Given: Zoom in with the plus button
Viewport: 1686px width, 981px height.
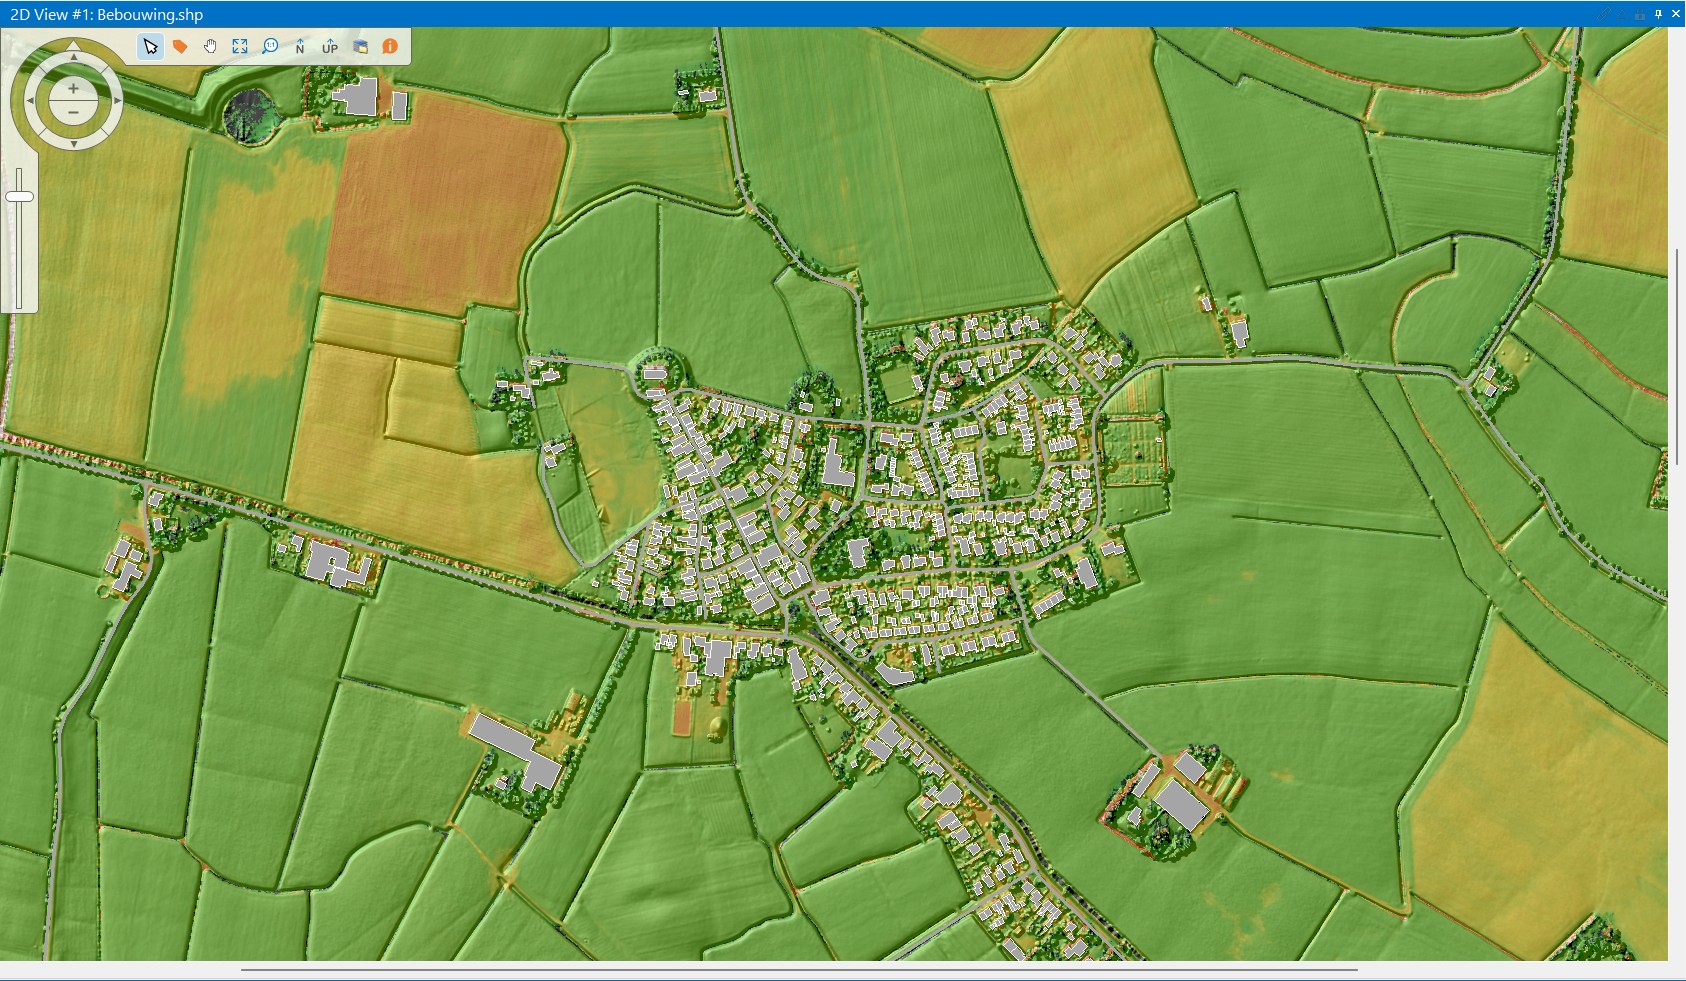Looking at the screenshot, I should click(x=73, y=88).
